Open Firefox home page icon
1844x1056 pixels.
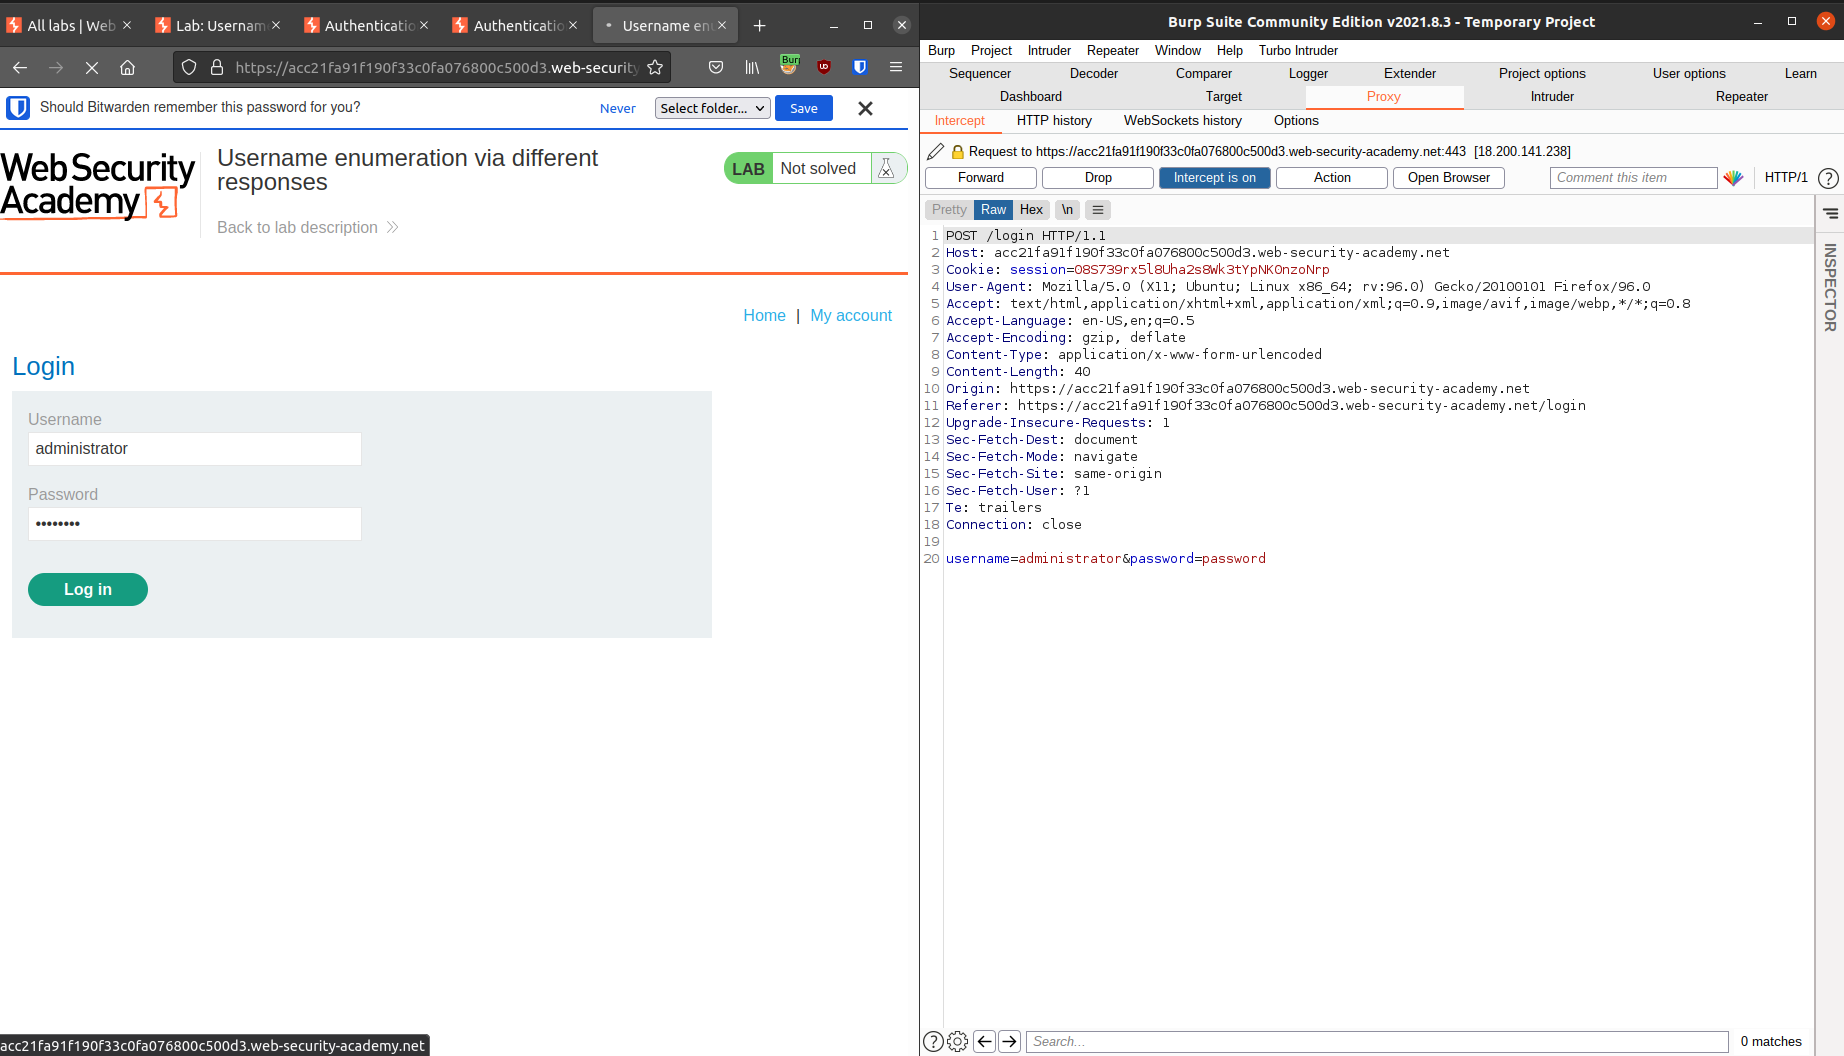point(127,67)
